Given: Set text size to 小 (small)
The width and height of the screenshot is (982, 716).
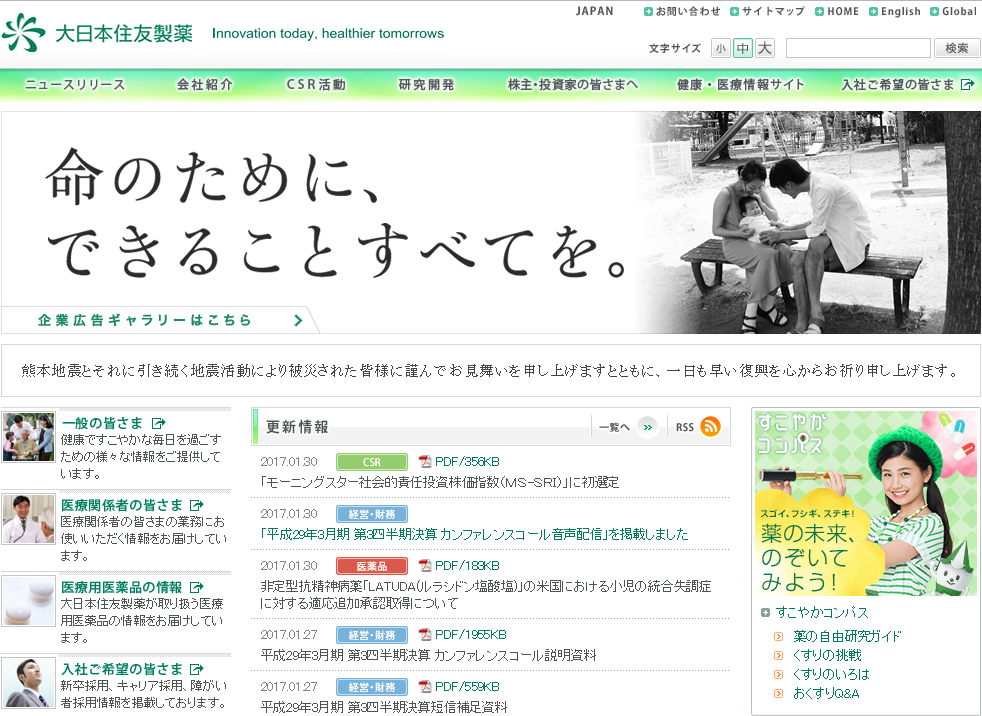Looking at the screenshot, I should pyautogui.click(x=721, y=48).
